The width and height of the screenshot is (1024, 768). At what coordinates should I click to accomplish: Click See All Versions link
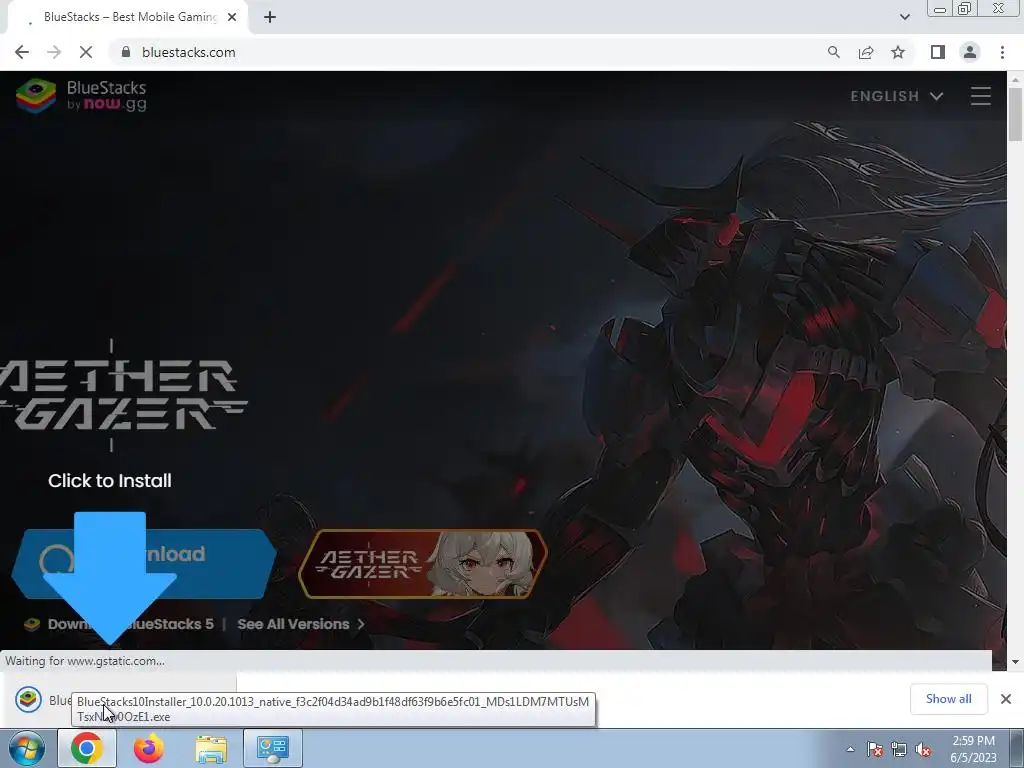pos(300,624)
